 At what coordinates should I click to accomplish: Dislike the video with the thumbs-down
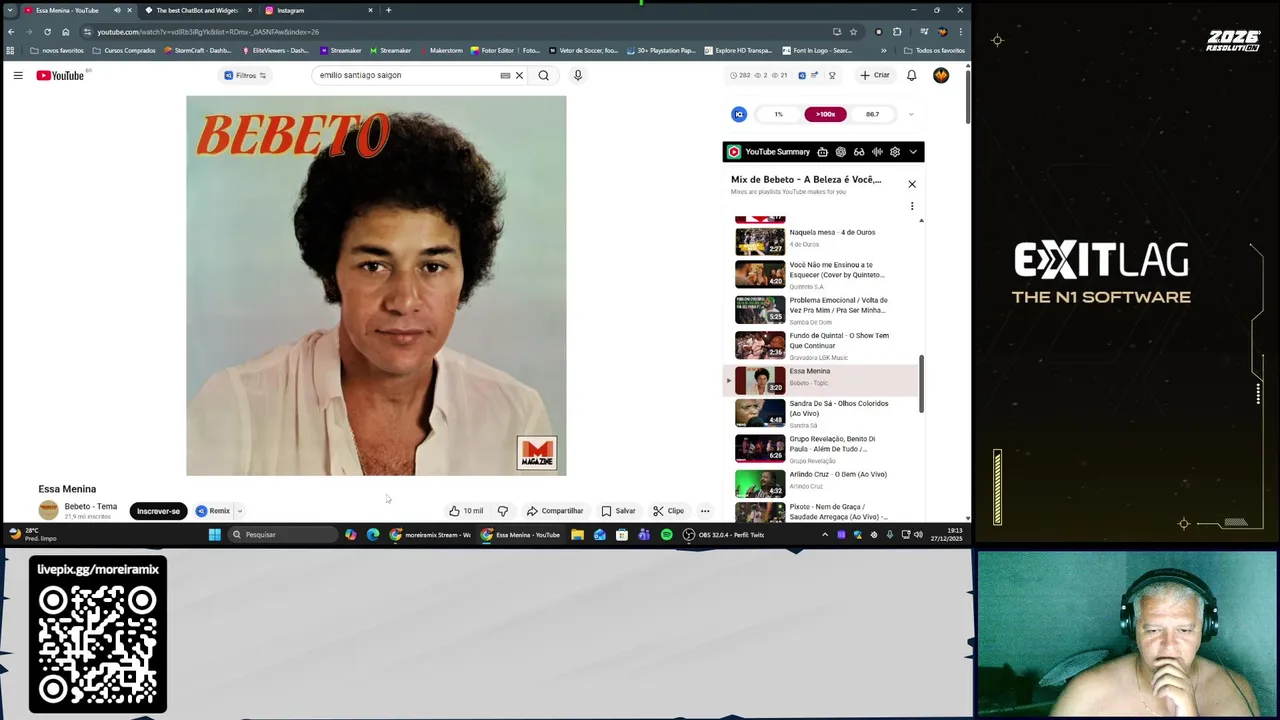503,511
